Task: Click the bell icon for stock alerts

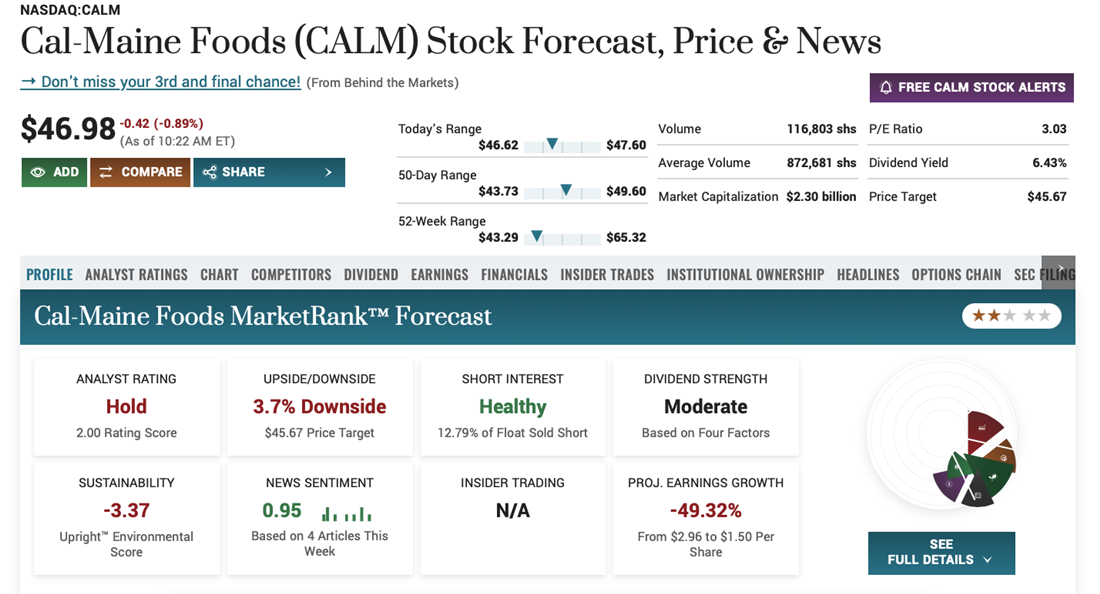Action: [885, 87]
